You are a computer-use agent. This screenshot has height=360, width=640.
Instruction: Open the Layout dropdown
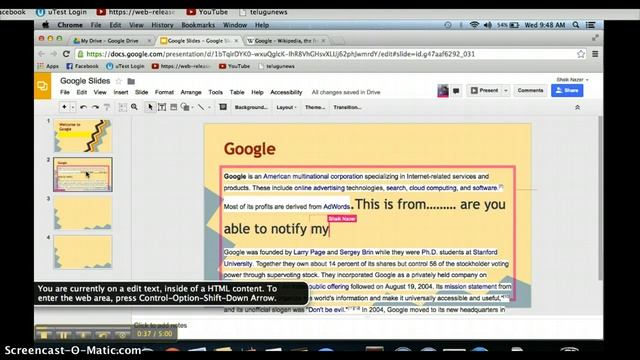(286, 107)
